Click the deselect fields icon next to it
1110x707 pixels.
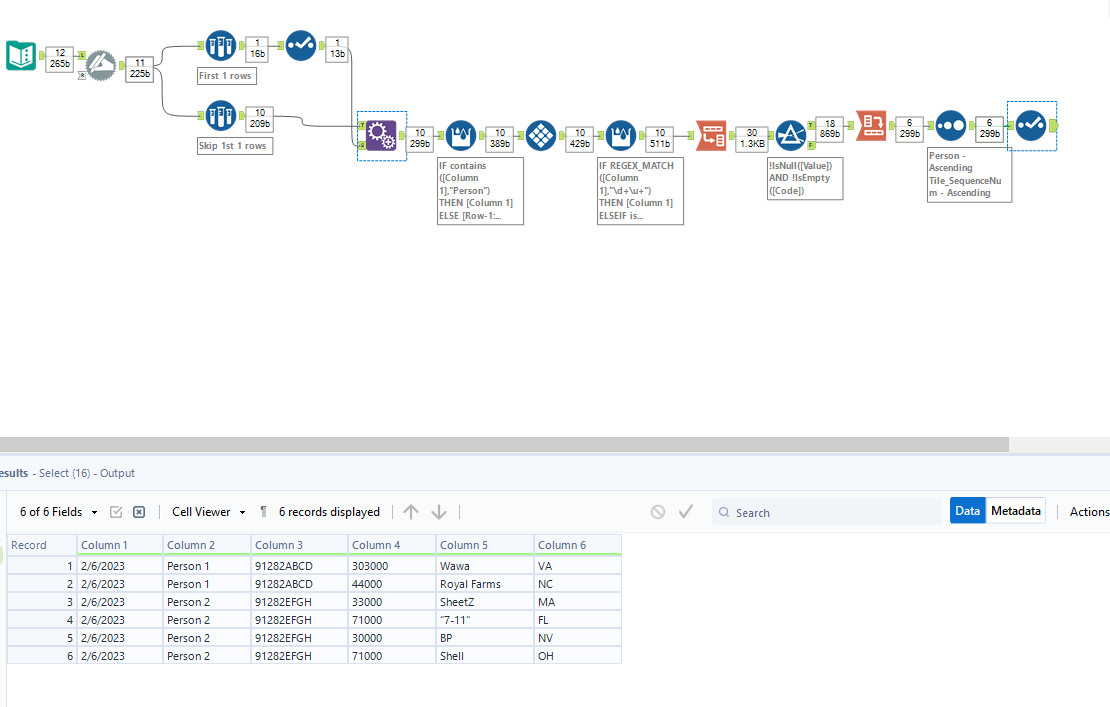(138, 511)
